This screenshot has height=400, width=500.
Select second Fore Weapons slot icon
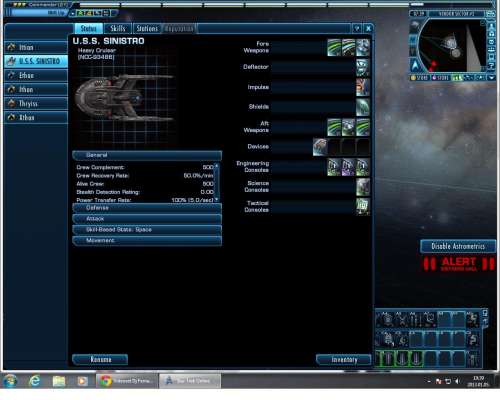click(349, 47)
